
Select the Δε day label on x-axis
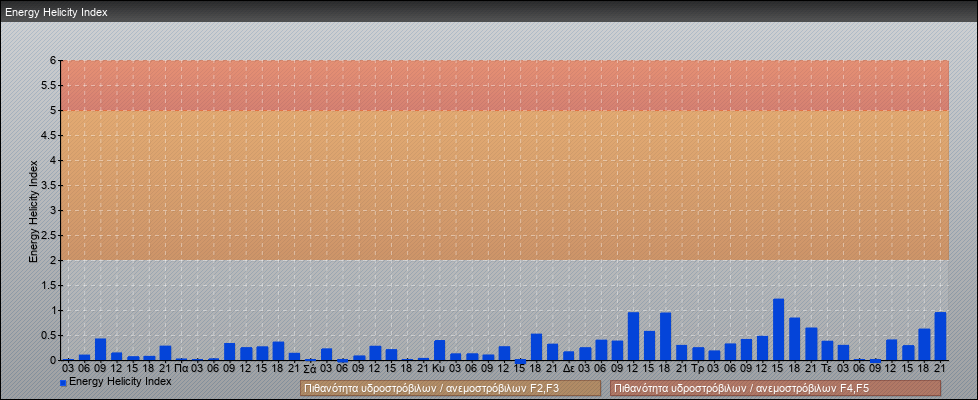(x=568, y=368)
